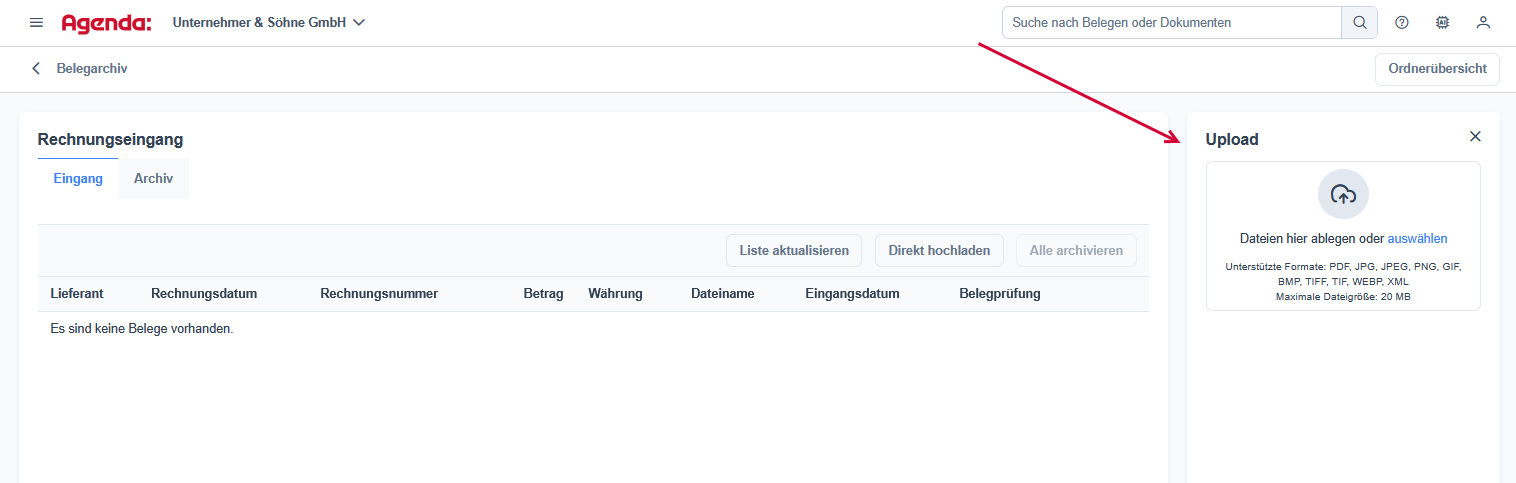1516x483 pixels.
Task: Open the hamburger navigation menu
Action: (x=37, y=22)
